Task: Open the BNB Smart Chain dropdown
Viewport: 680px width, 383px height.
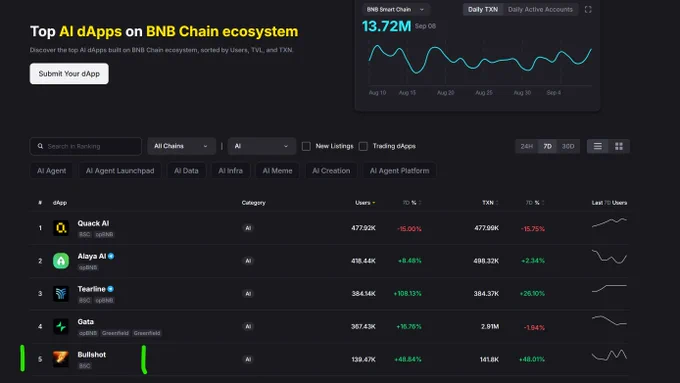Action: pyautogui.click(x=396, y=10)
